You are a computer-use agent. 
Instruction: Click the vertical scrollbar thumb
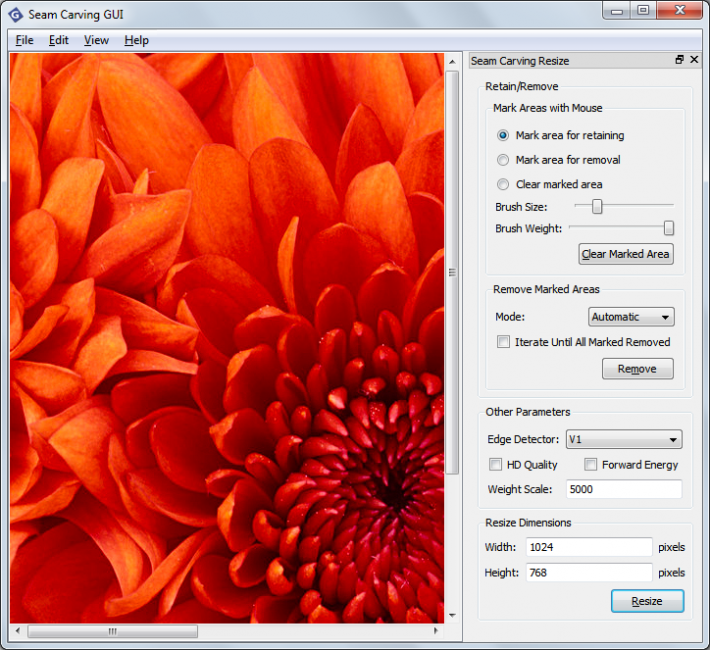[x=452, y=272]
